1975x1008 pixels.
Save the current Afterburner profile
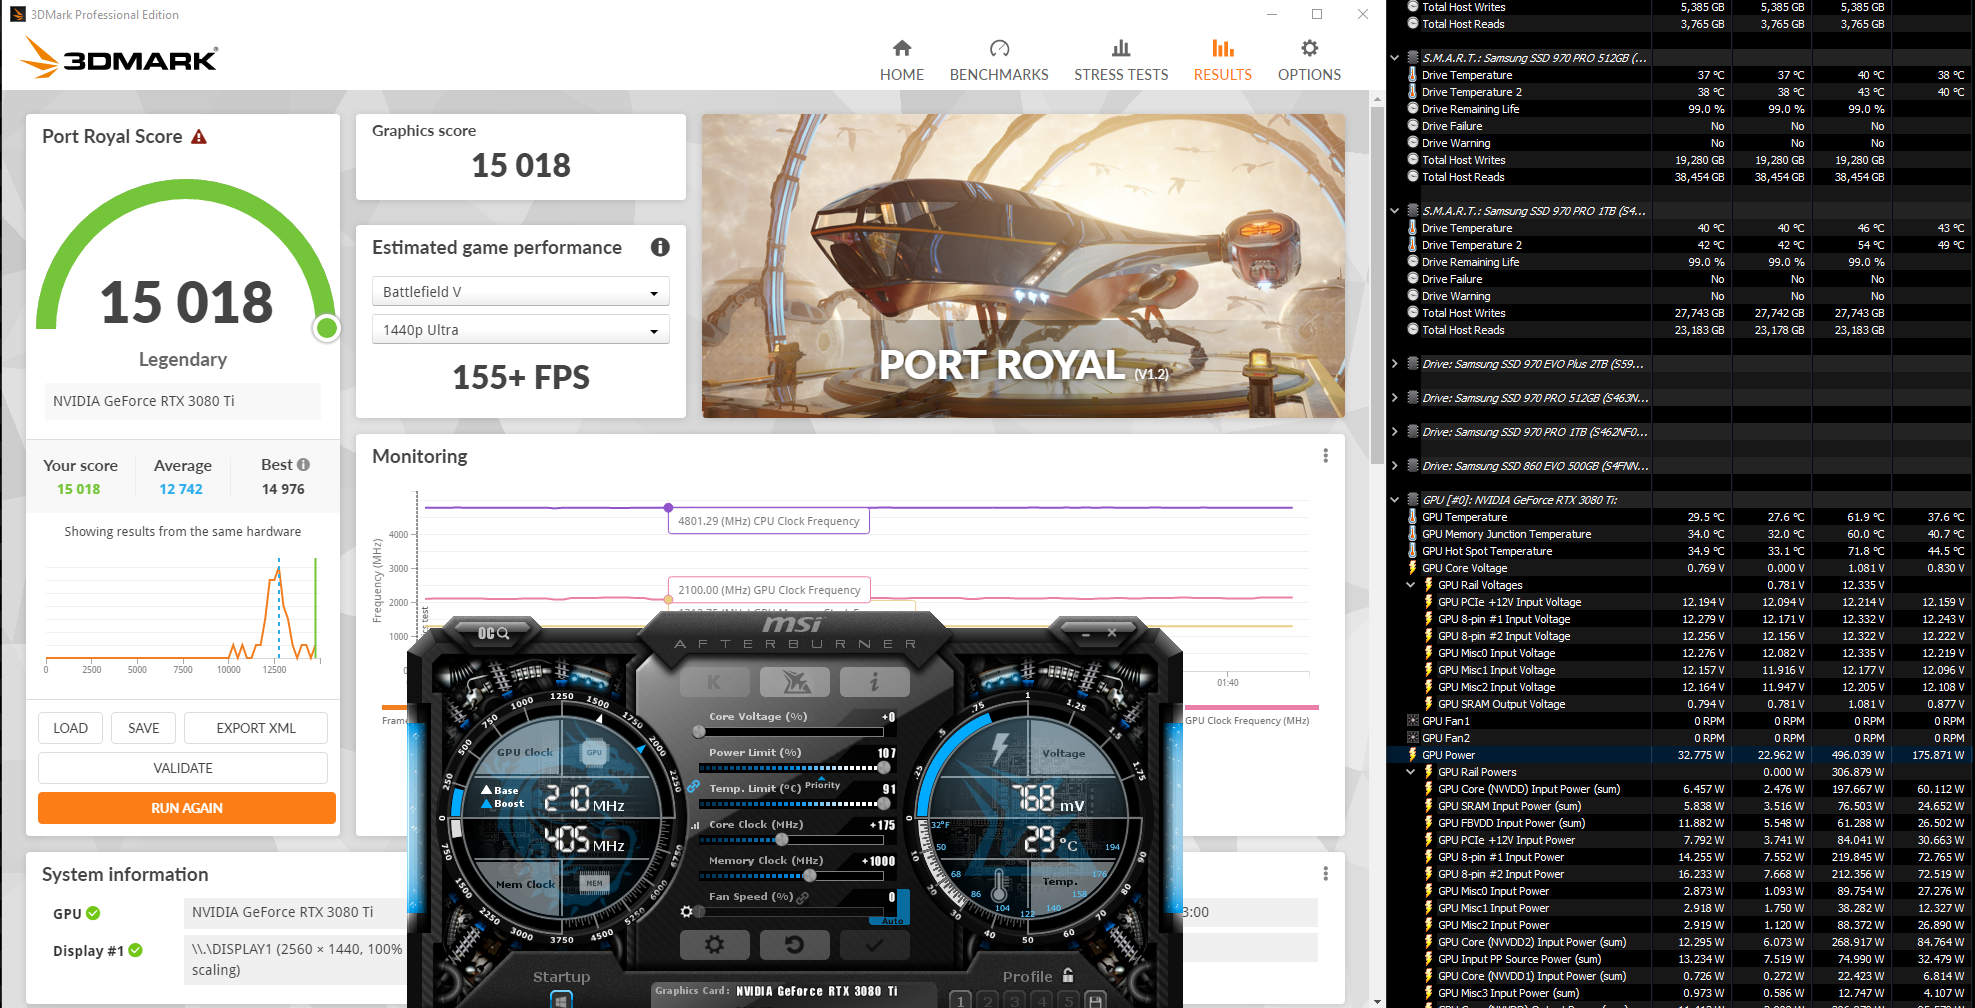(x=1095, y=1000)
